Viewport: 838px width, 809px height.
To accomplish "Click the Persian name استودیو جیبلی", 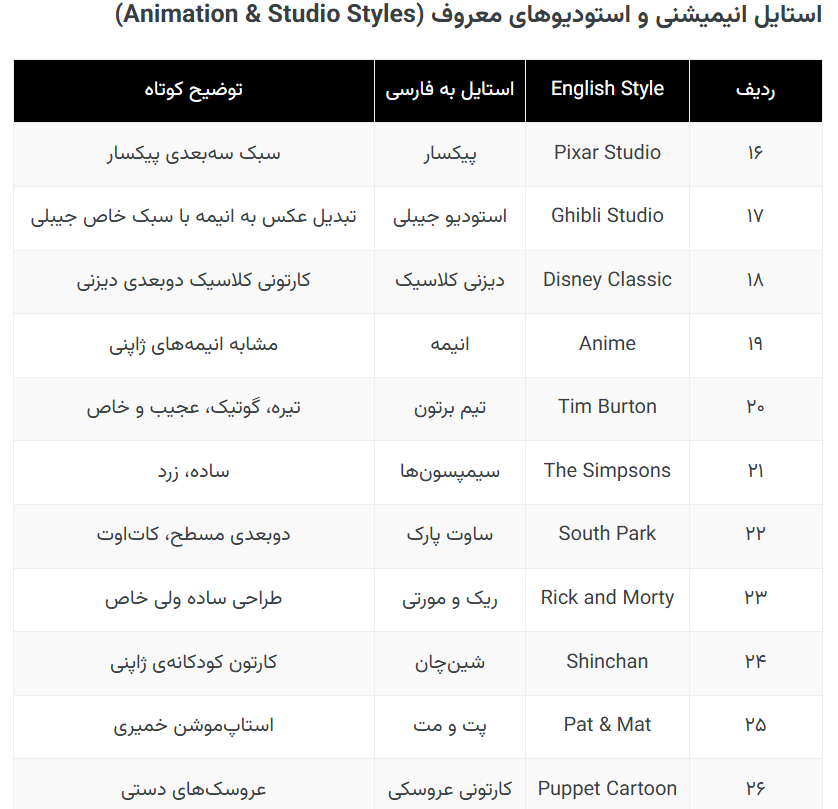I will (x=450, y=216).
